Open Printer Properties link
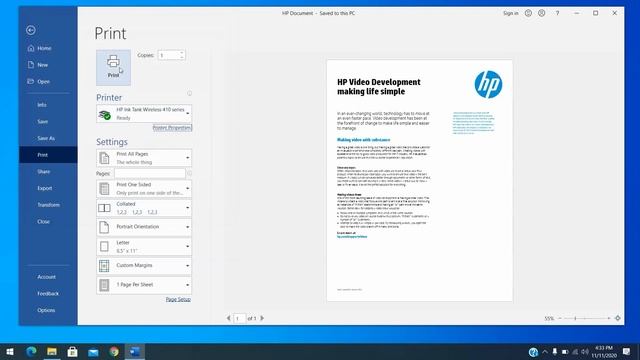Screen dimensions: 640x360 tap(172, 128)
